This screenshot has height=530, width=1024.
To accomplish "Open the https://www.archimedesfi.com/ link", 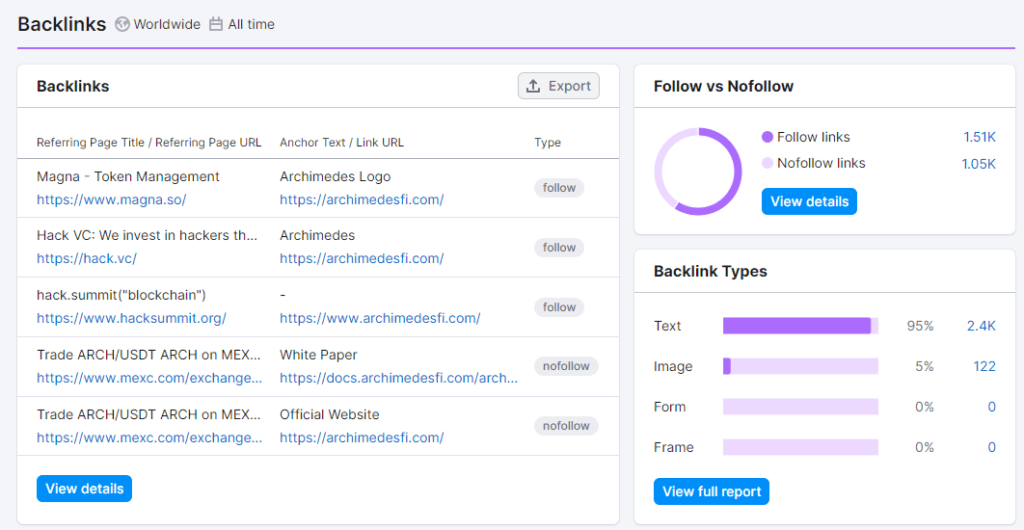I will (x=380, y=319).
